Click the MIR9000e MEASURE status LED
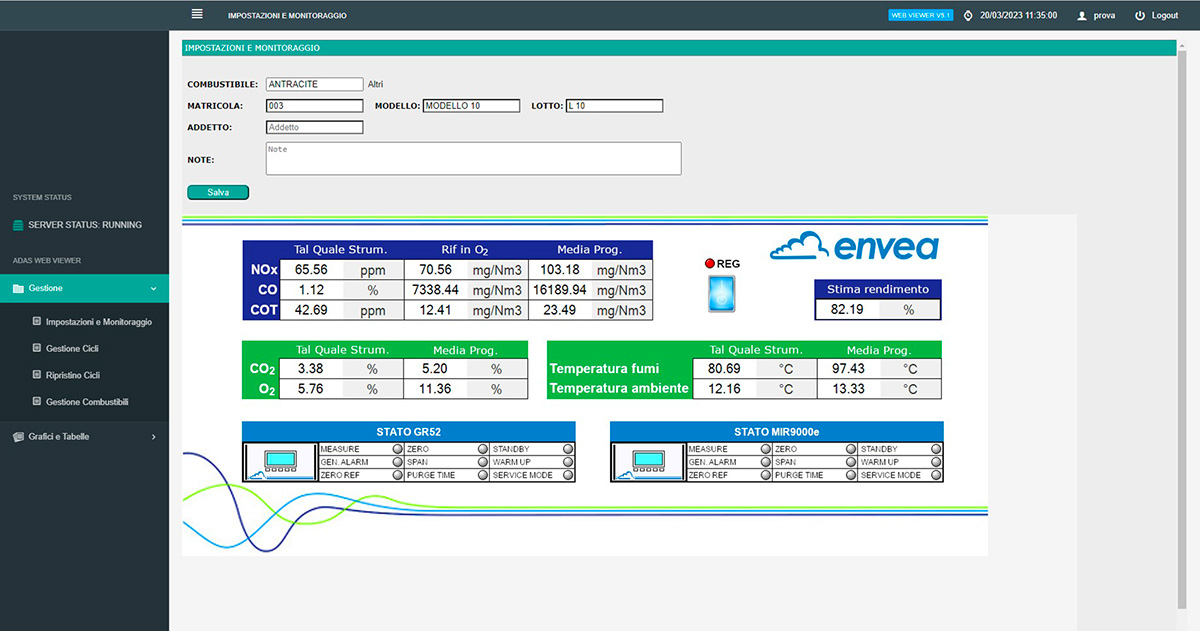Screen dimensions: 1200x631 click(764, 450)
